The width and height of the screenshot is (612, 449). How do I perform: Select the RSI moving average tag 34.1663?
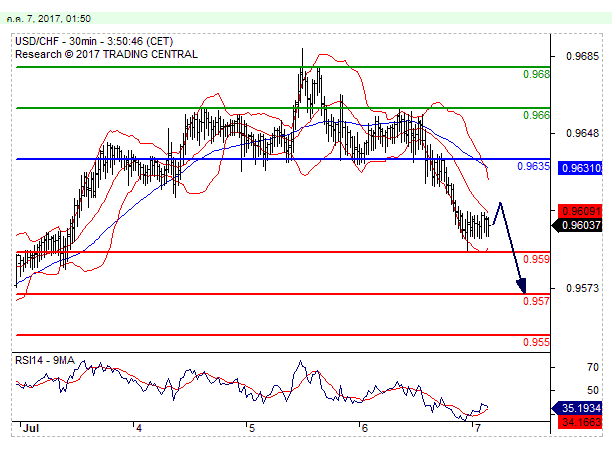coord(580,422)
